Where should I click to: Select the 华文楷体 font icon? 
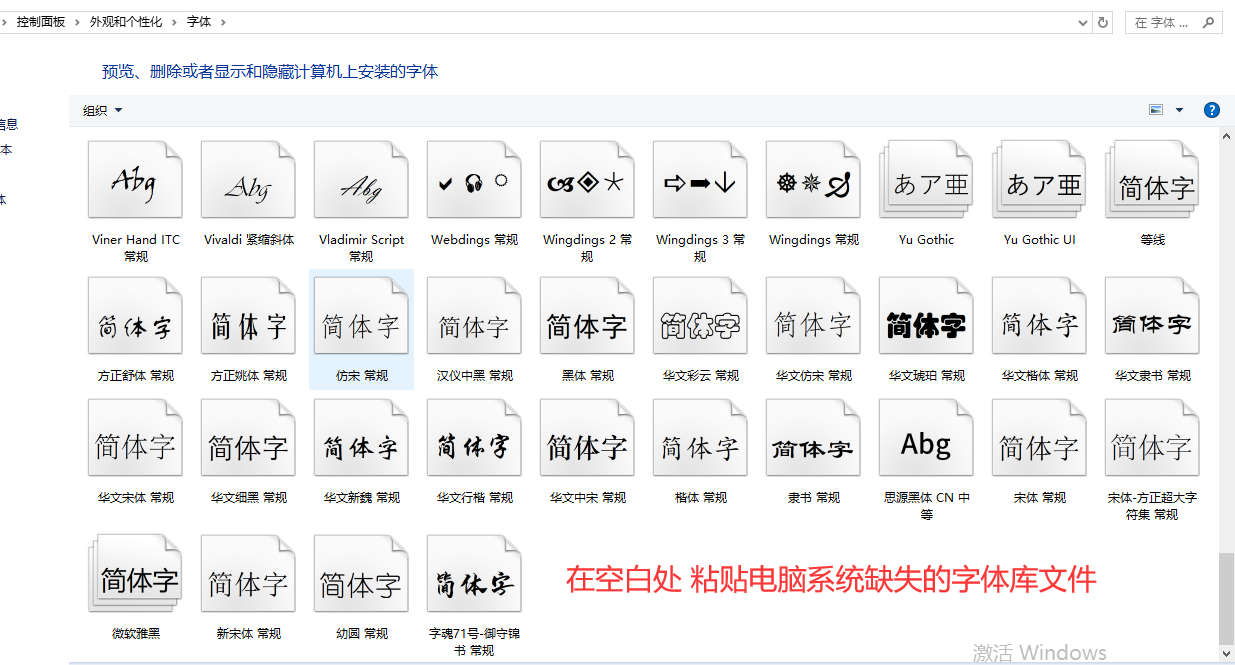1040,316
